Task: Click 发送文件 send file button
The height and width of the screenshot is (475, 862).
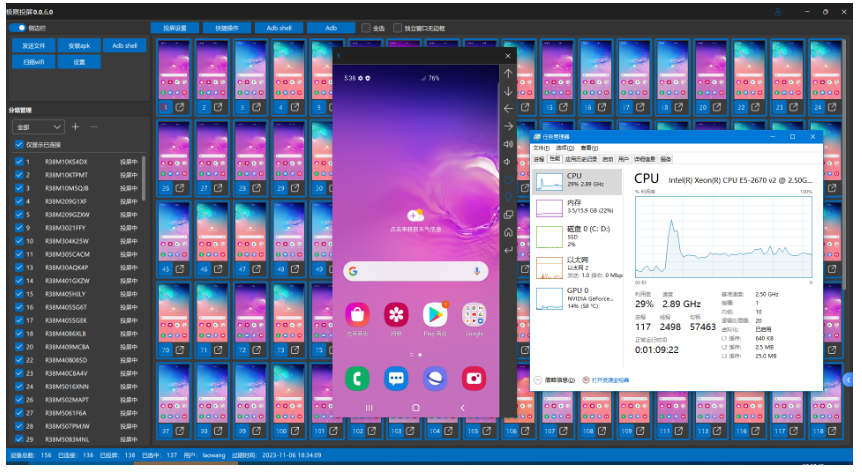Action: (x=34, y=46)
